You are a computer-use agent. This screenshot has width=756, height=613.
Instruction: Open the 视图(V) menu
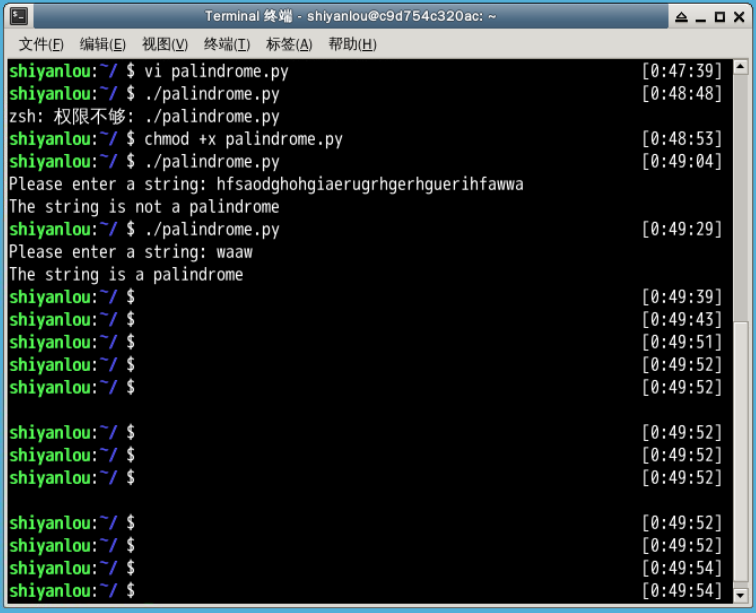click(x=165, y=44)
